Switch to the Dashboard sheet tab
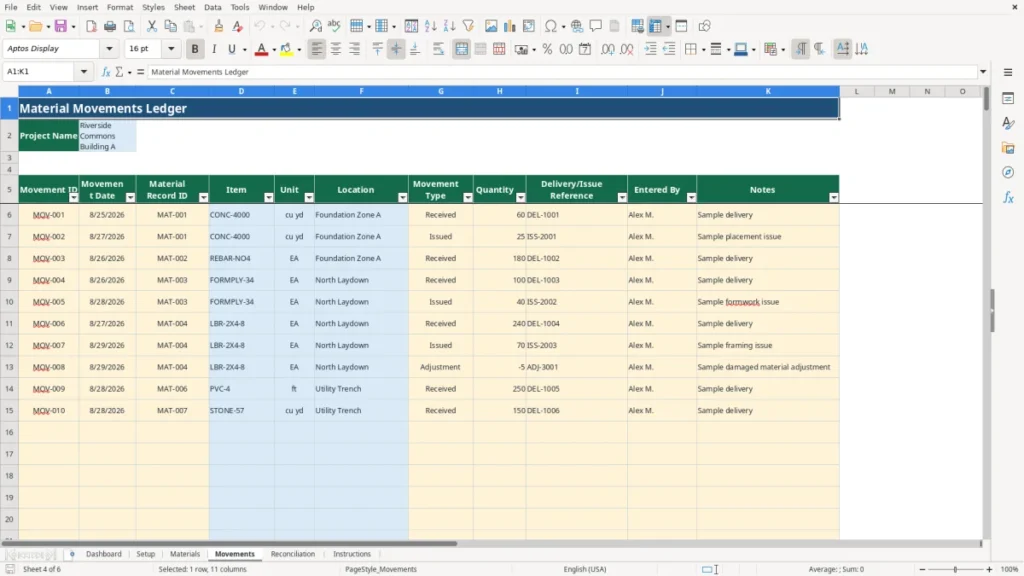This screenshot has height=576, width=1024. (x=103, y=554)
